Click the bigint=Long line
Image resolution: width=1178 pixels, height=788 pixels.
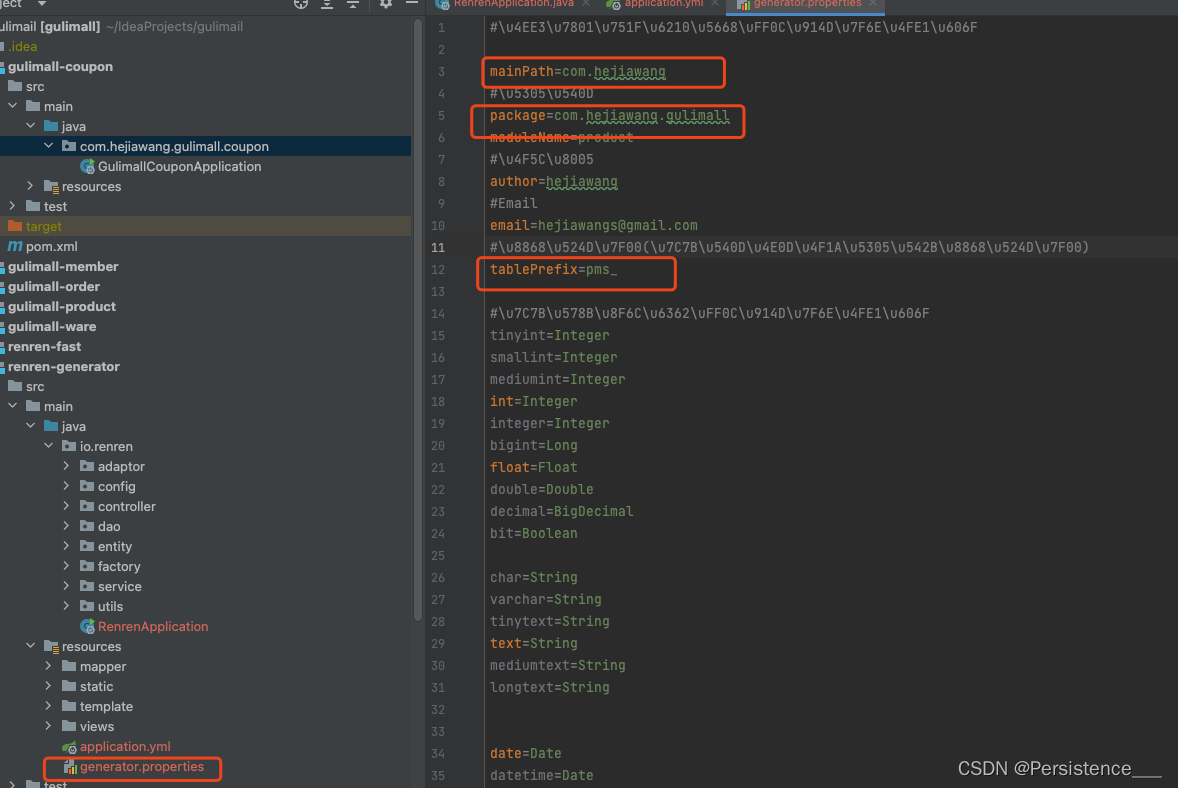(534, 445)
